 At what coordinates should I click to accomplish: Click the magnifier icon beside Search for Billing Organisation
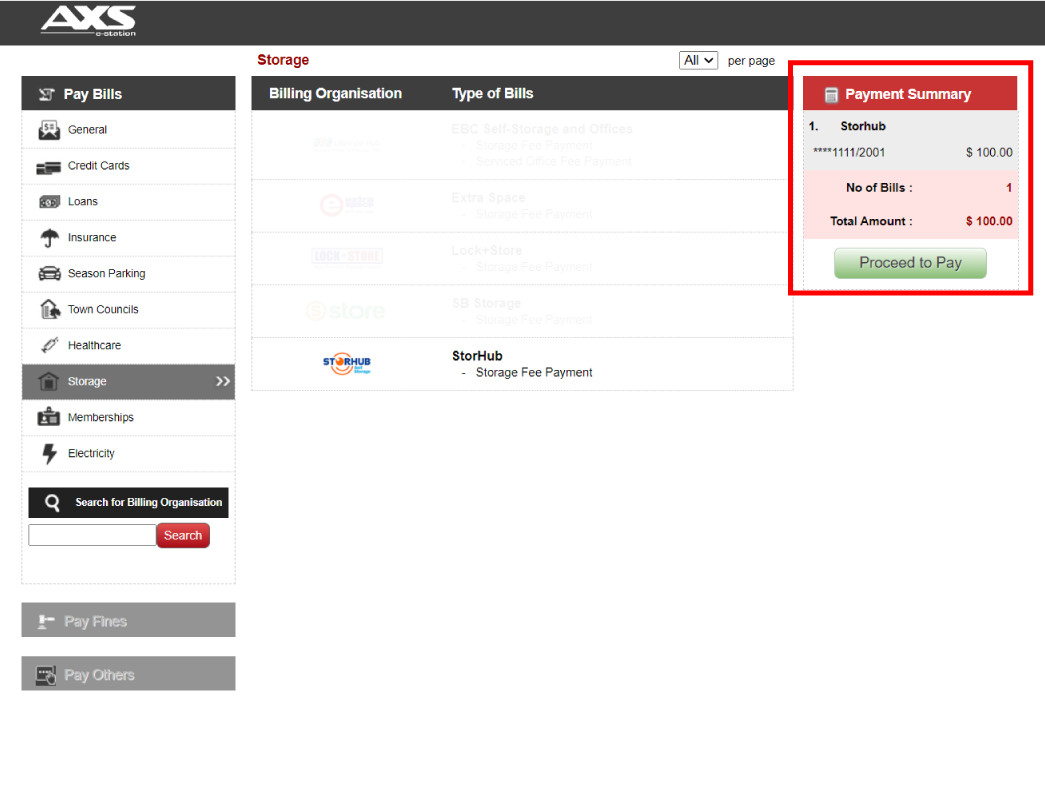[52, 502]
